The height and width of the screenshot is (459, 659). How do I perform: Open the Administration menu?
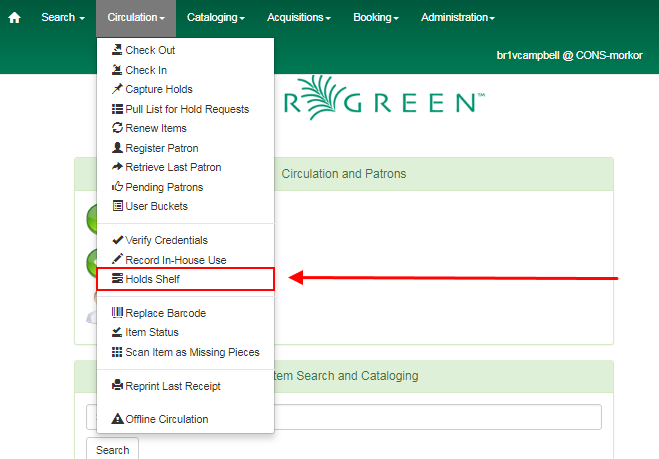tap(457, 18)
